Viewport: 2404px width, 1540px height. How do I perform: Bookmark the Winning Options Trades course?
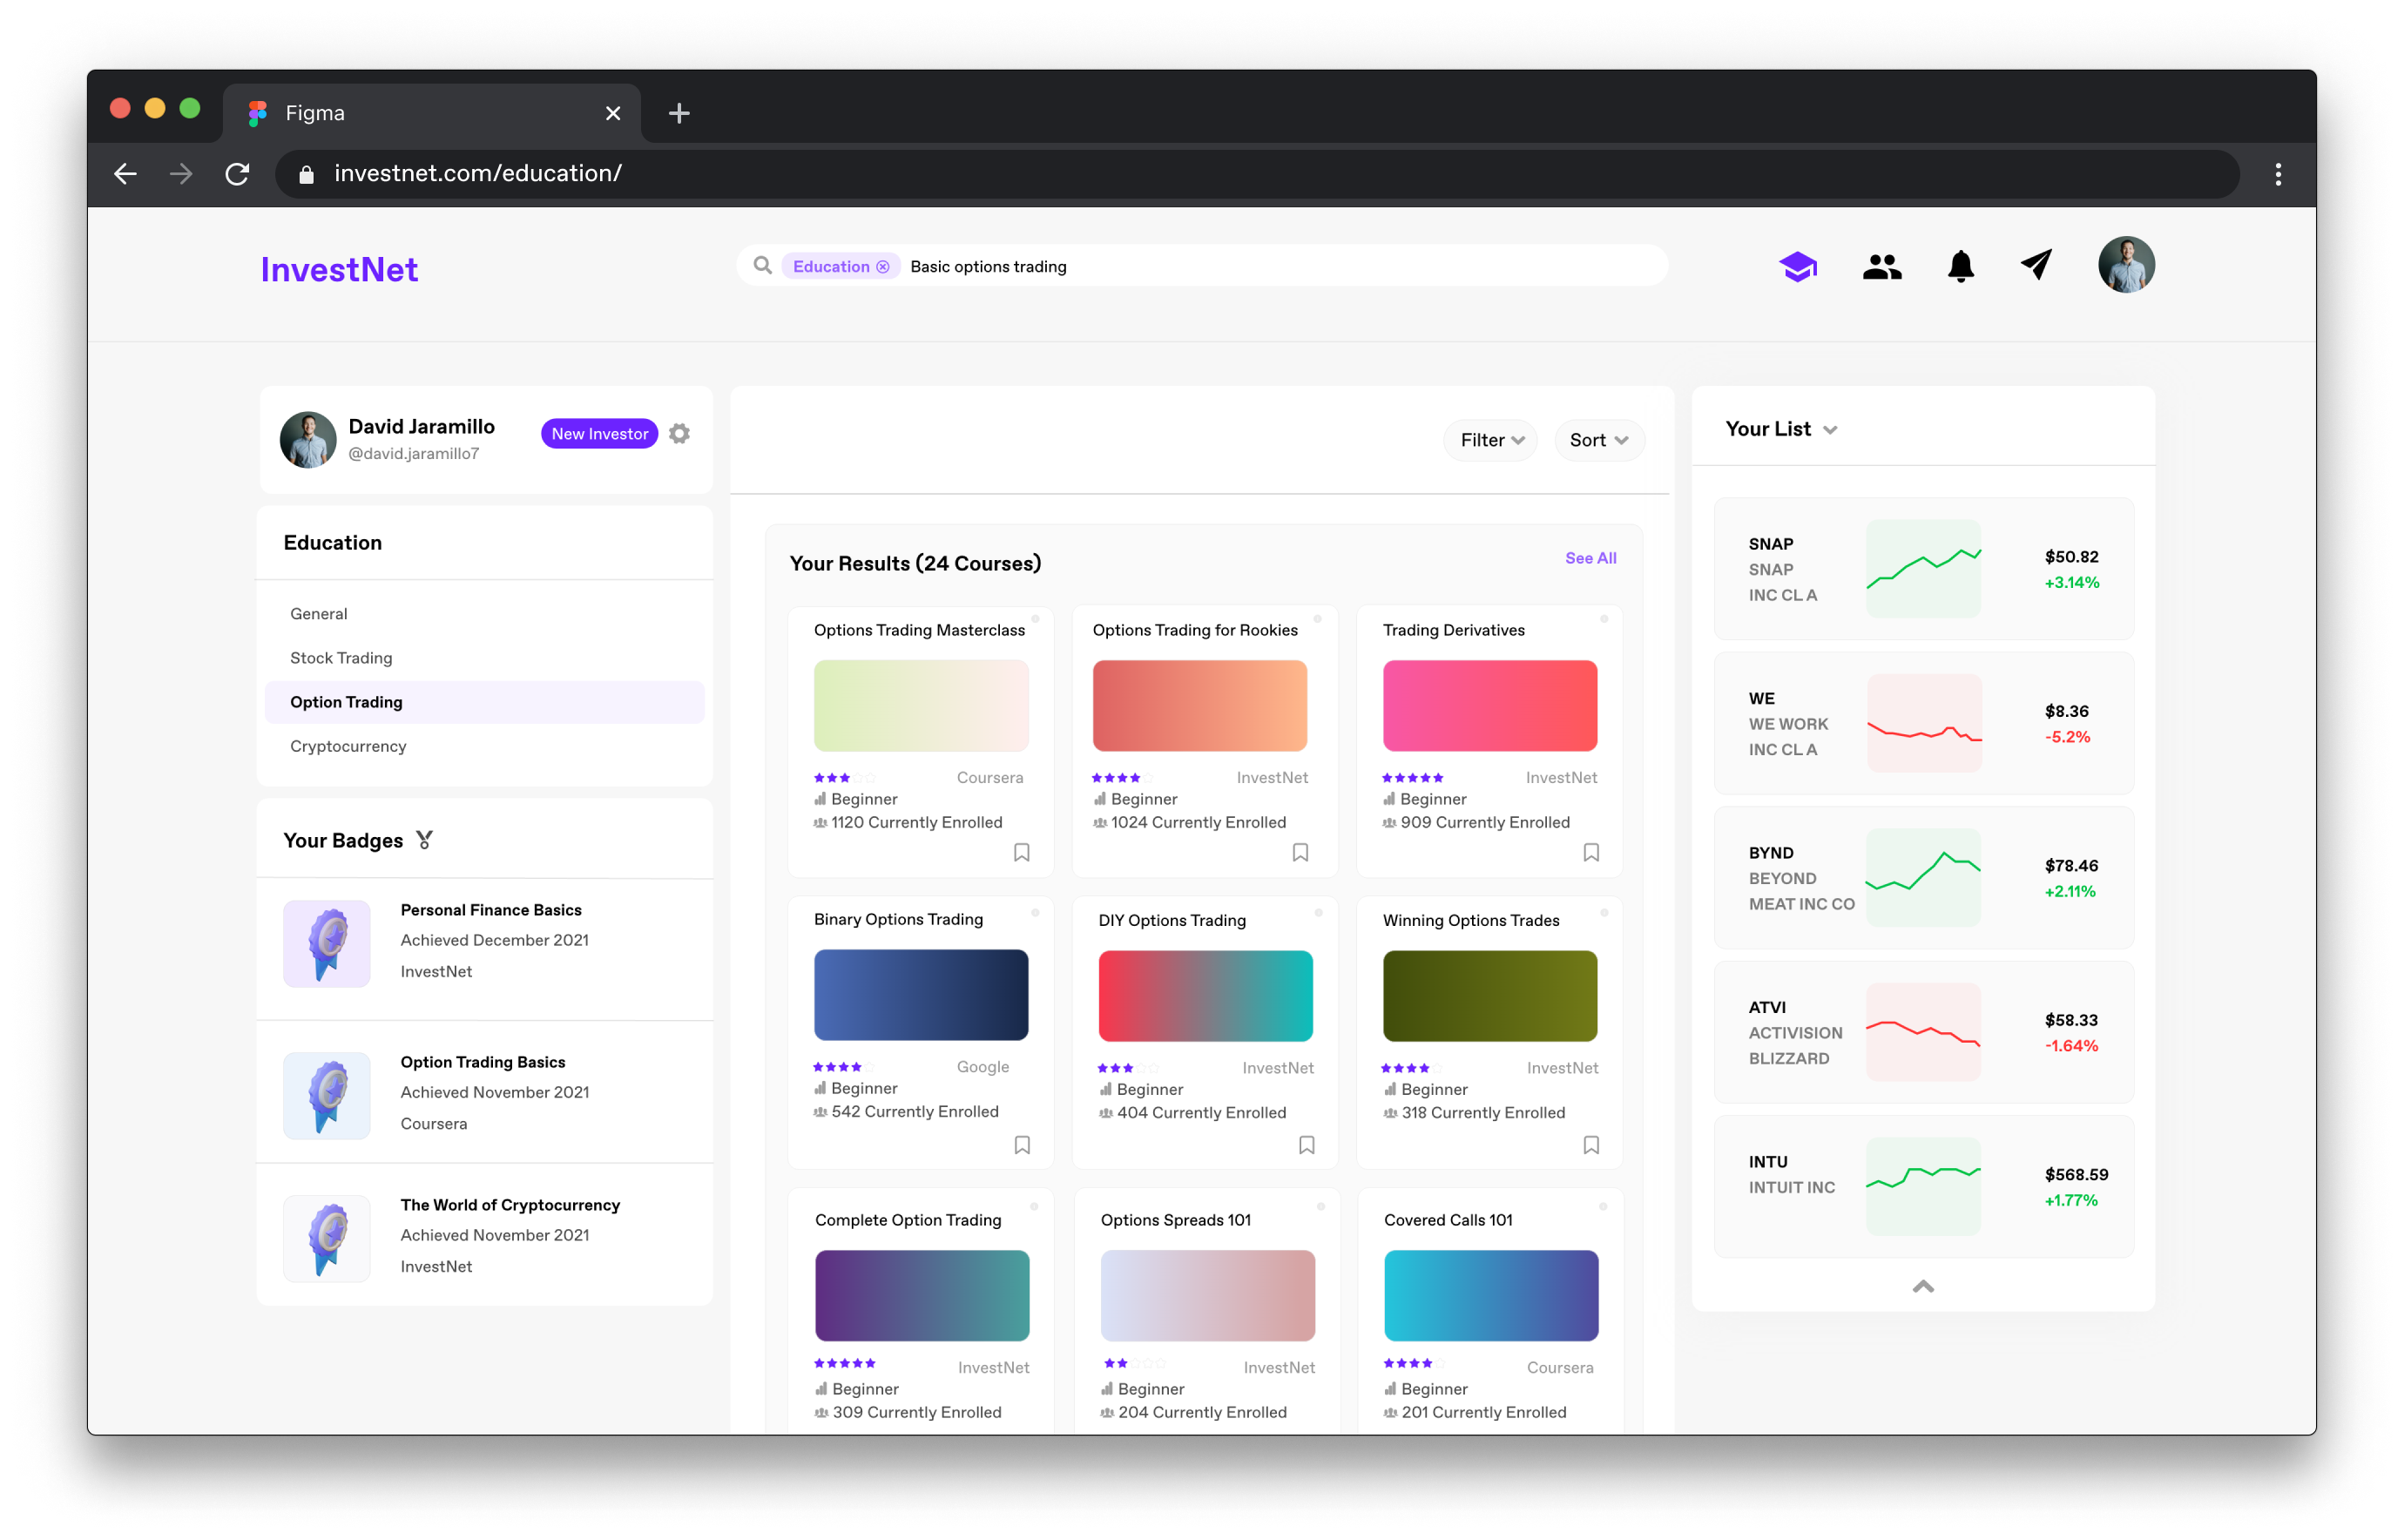pyautogui.click(x=1591, y=1144)
